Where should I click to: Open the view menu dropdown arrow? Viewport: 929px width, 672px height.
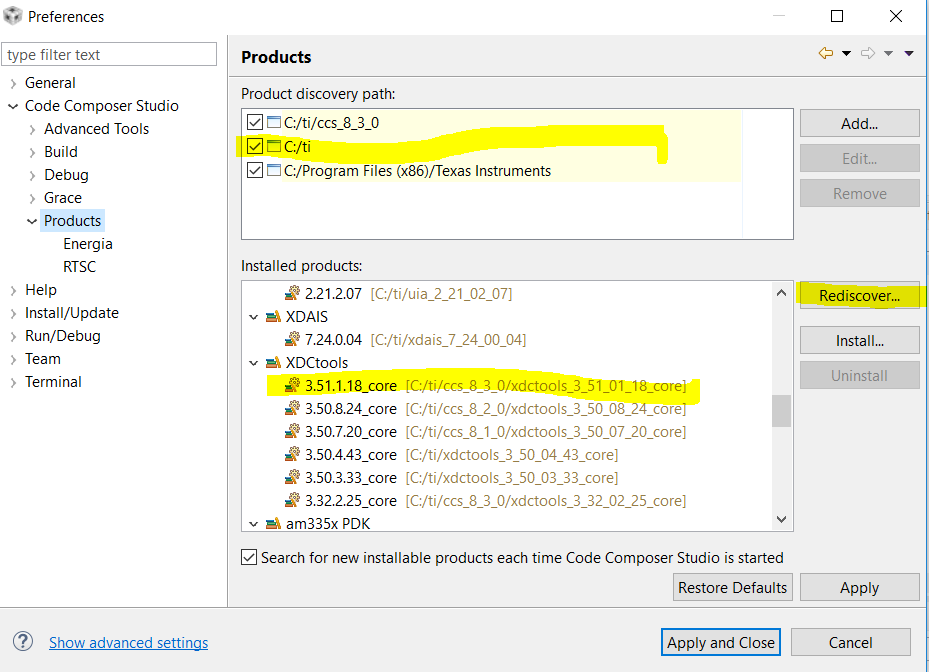click(909, 54)
